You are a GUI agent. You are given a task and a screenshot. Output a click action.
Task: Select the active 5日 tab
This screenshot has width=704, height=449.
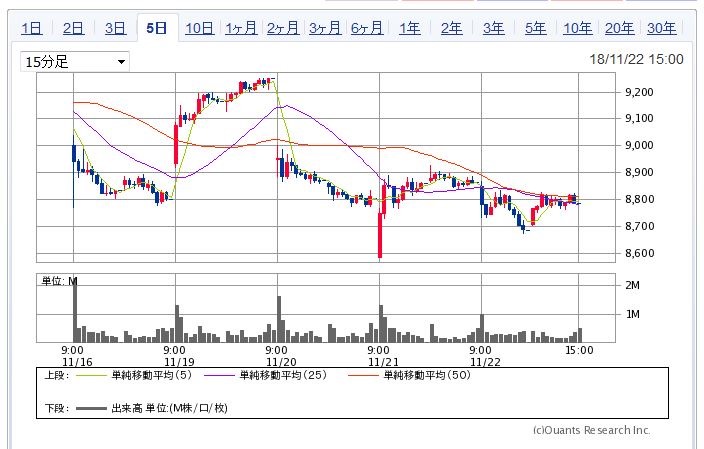tap(157, 28)
